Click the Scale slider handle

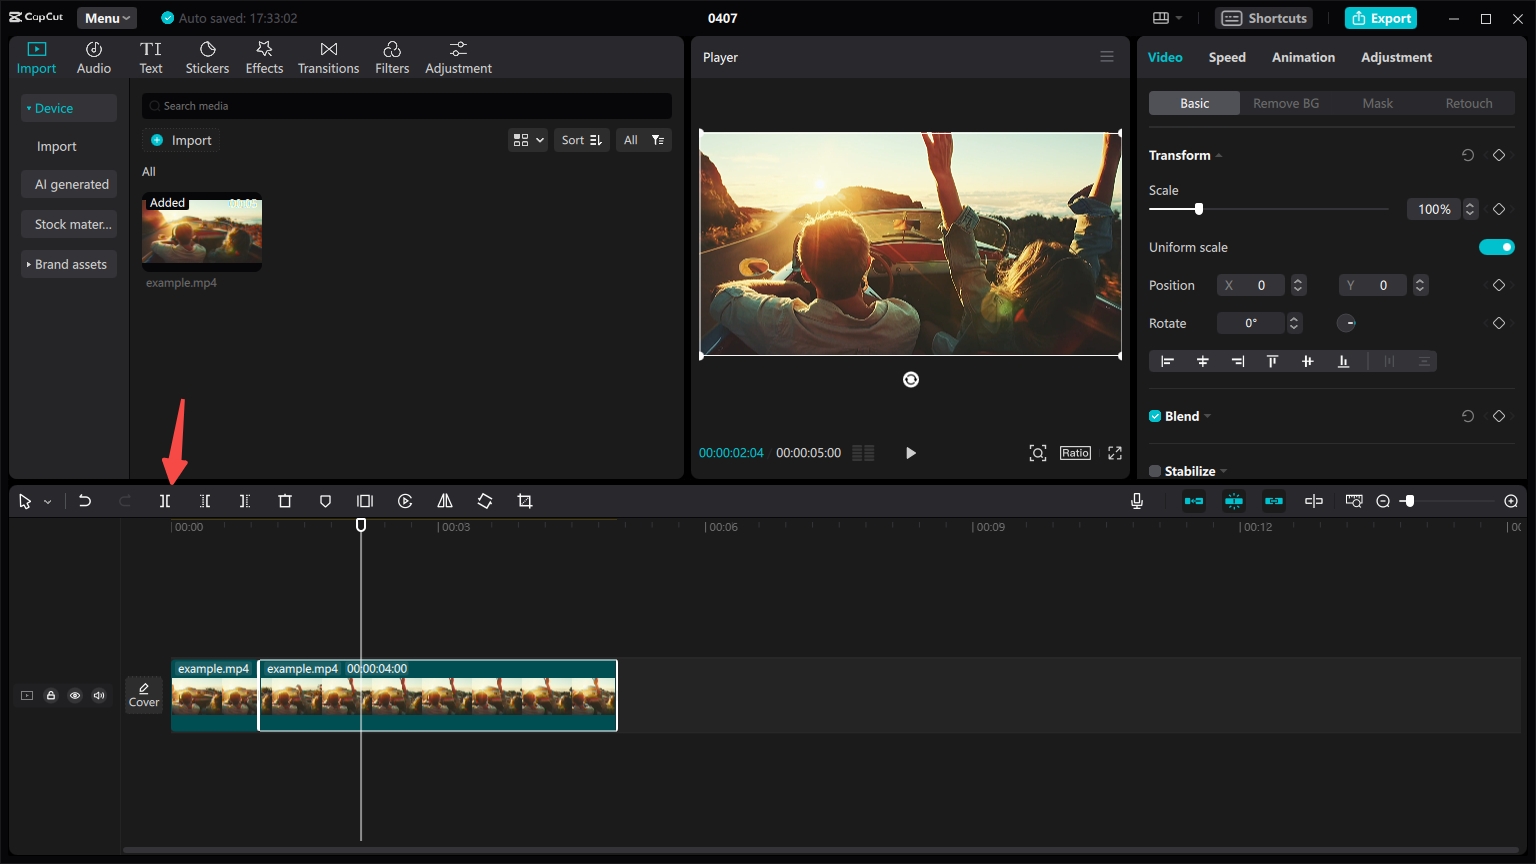pos(1199,209)
